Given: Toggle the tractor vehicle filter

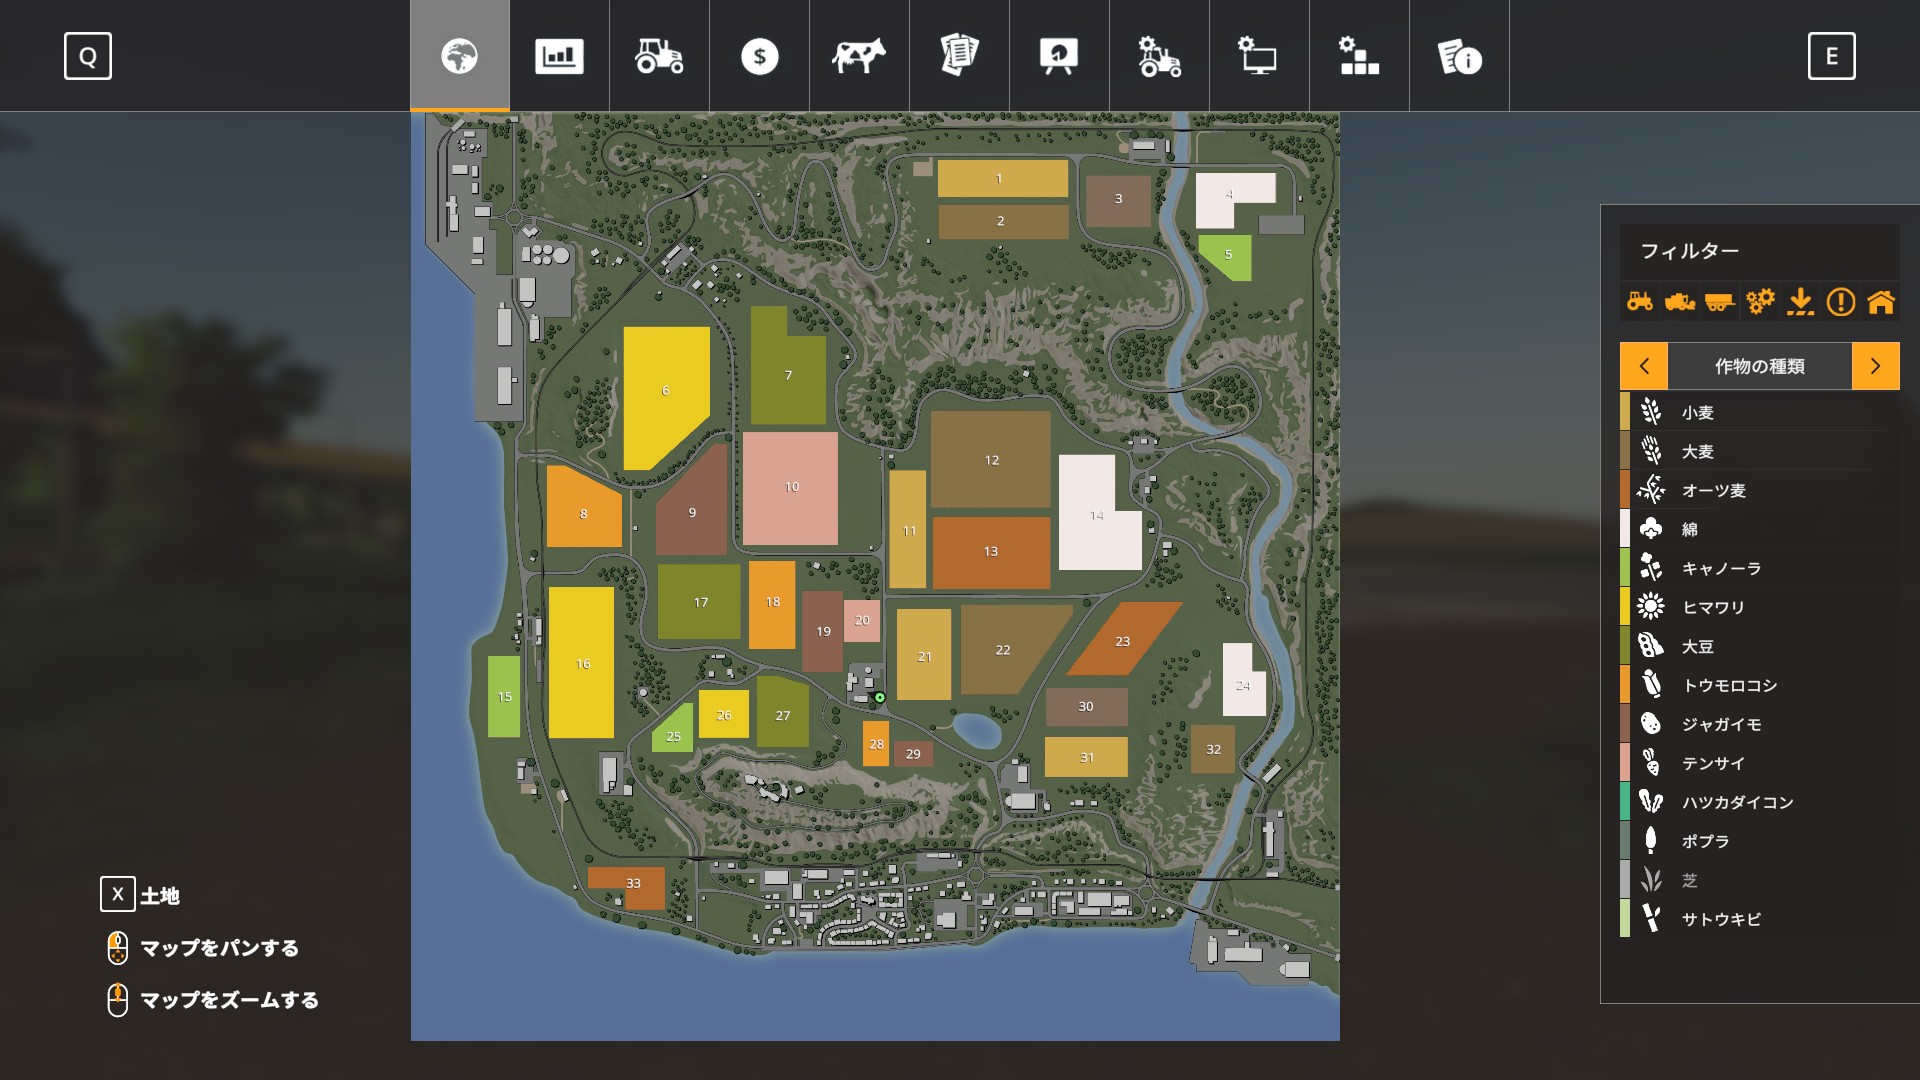Looking at the screenshot, I should [x=1640, y=301].
